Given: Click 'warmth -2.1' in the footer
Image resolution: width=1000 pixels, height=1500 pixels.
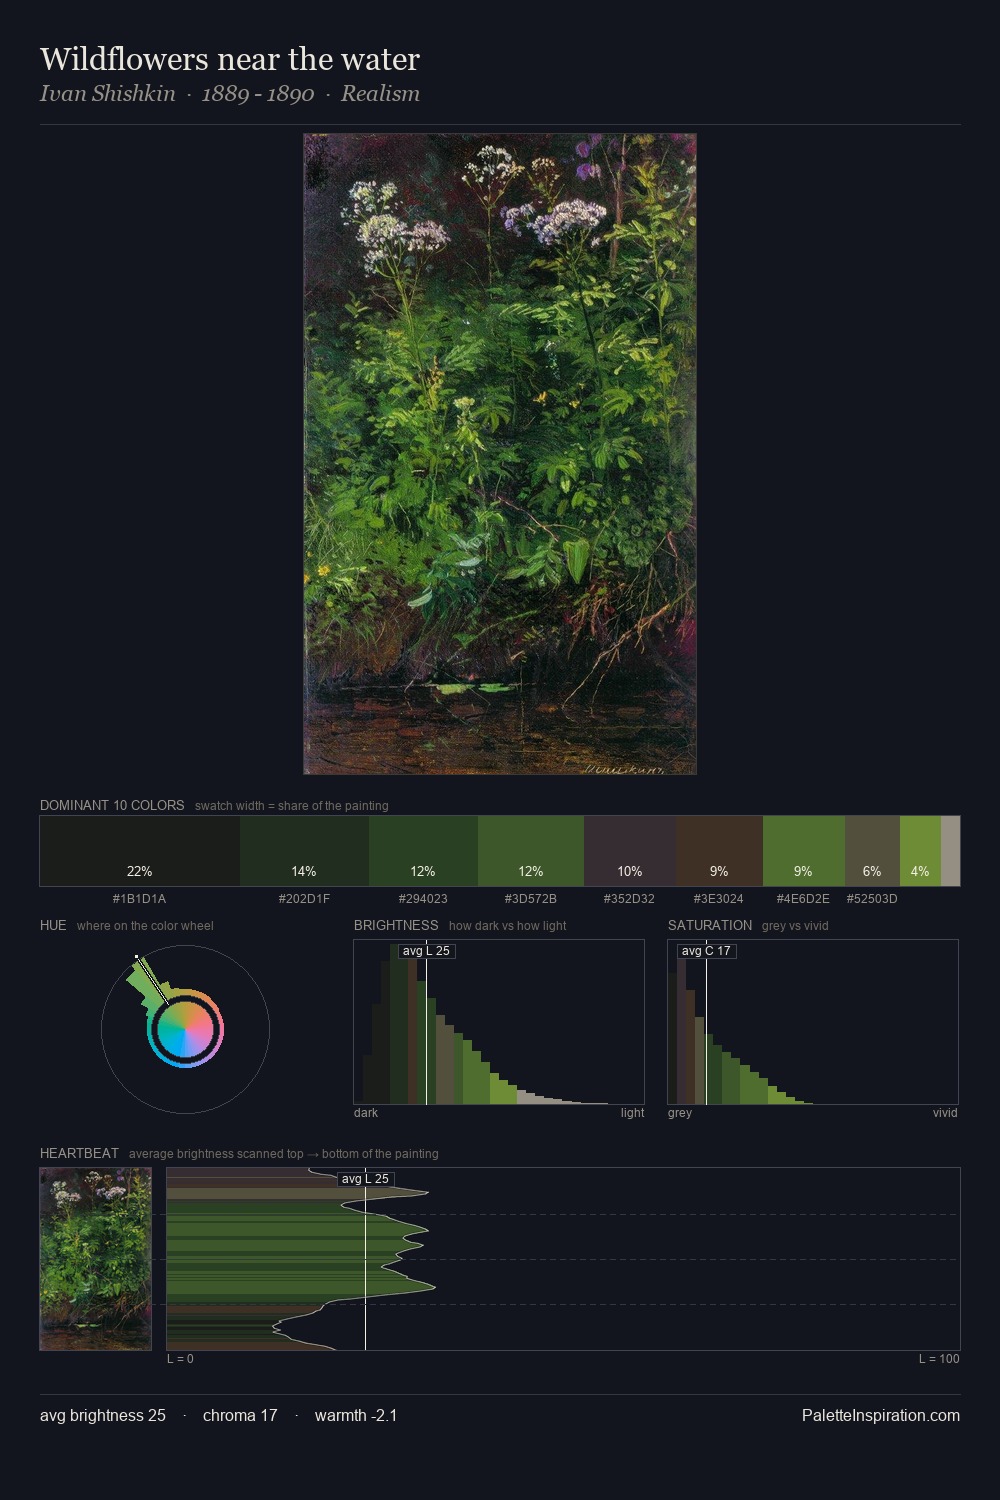Looking at the screenshot, I should (x=356, y=1415).
